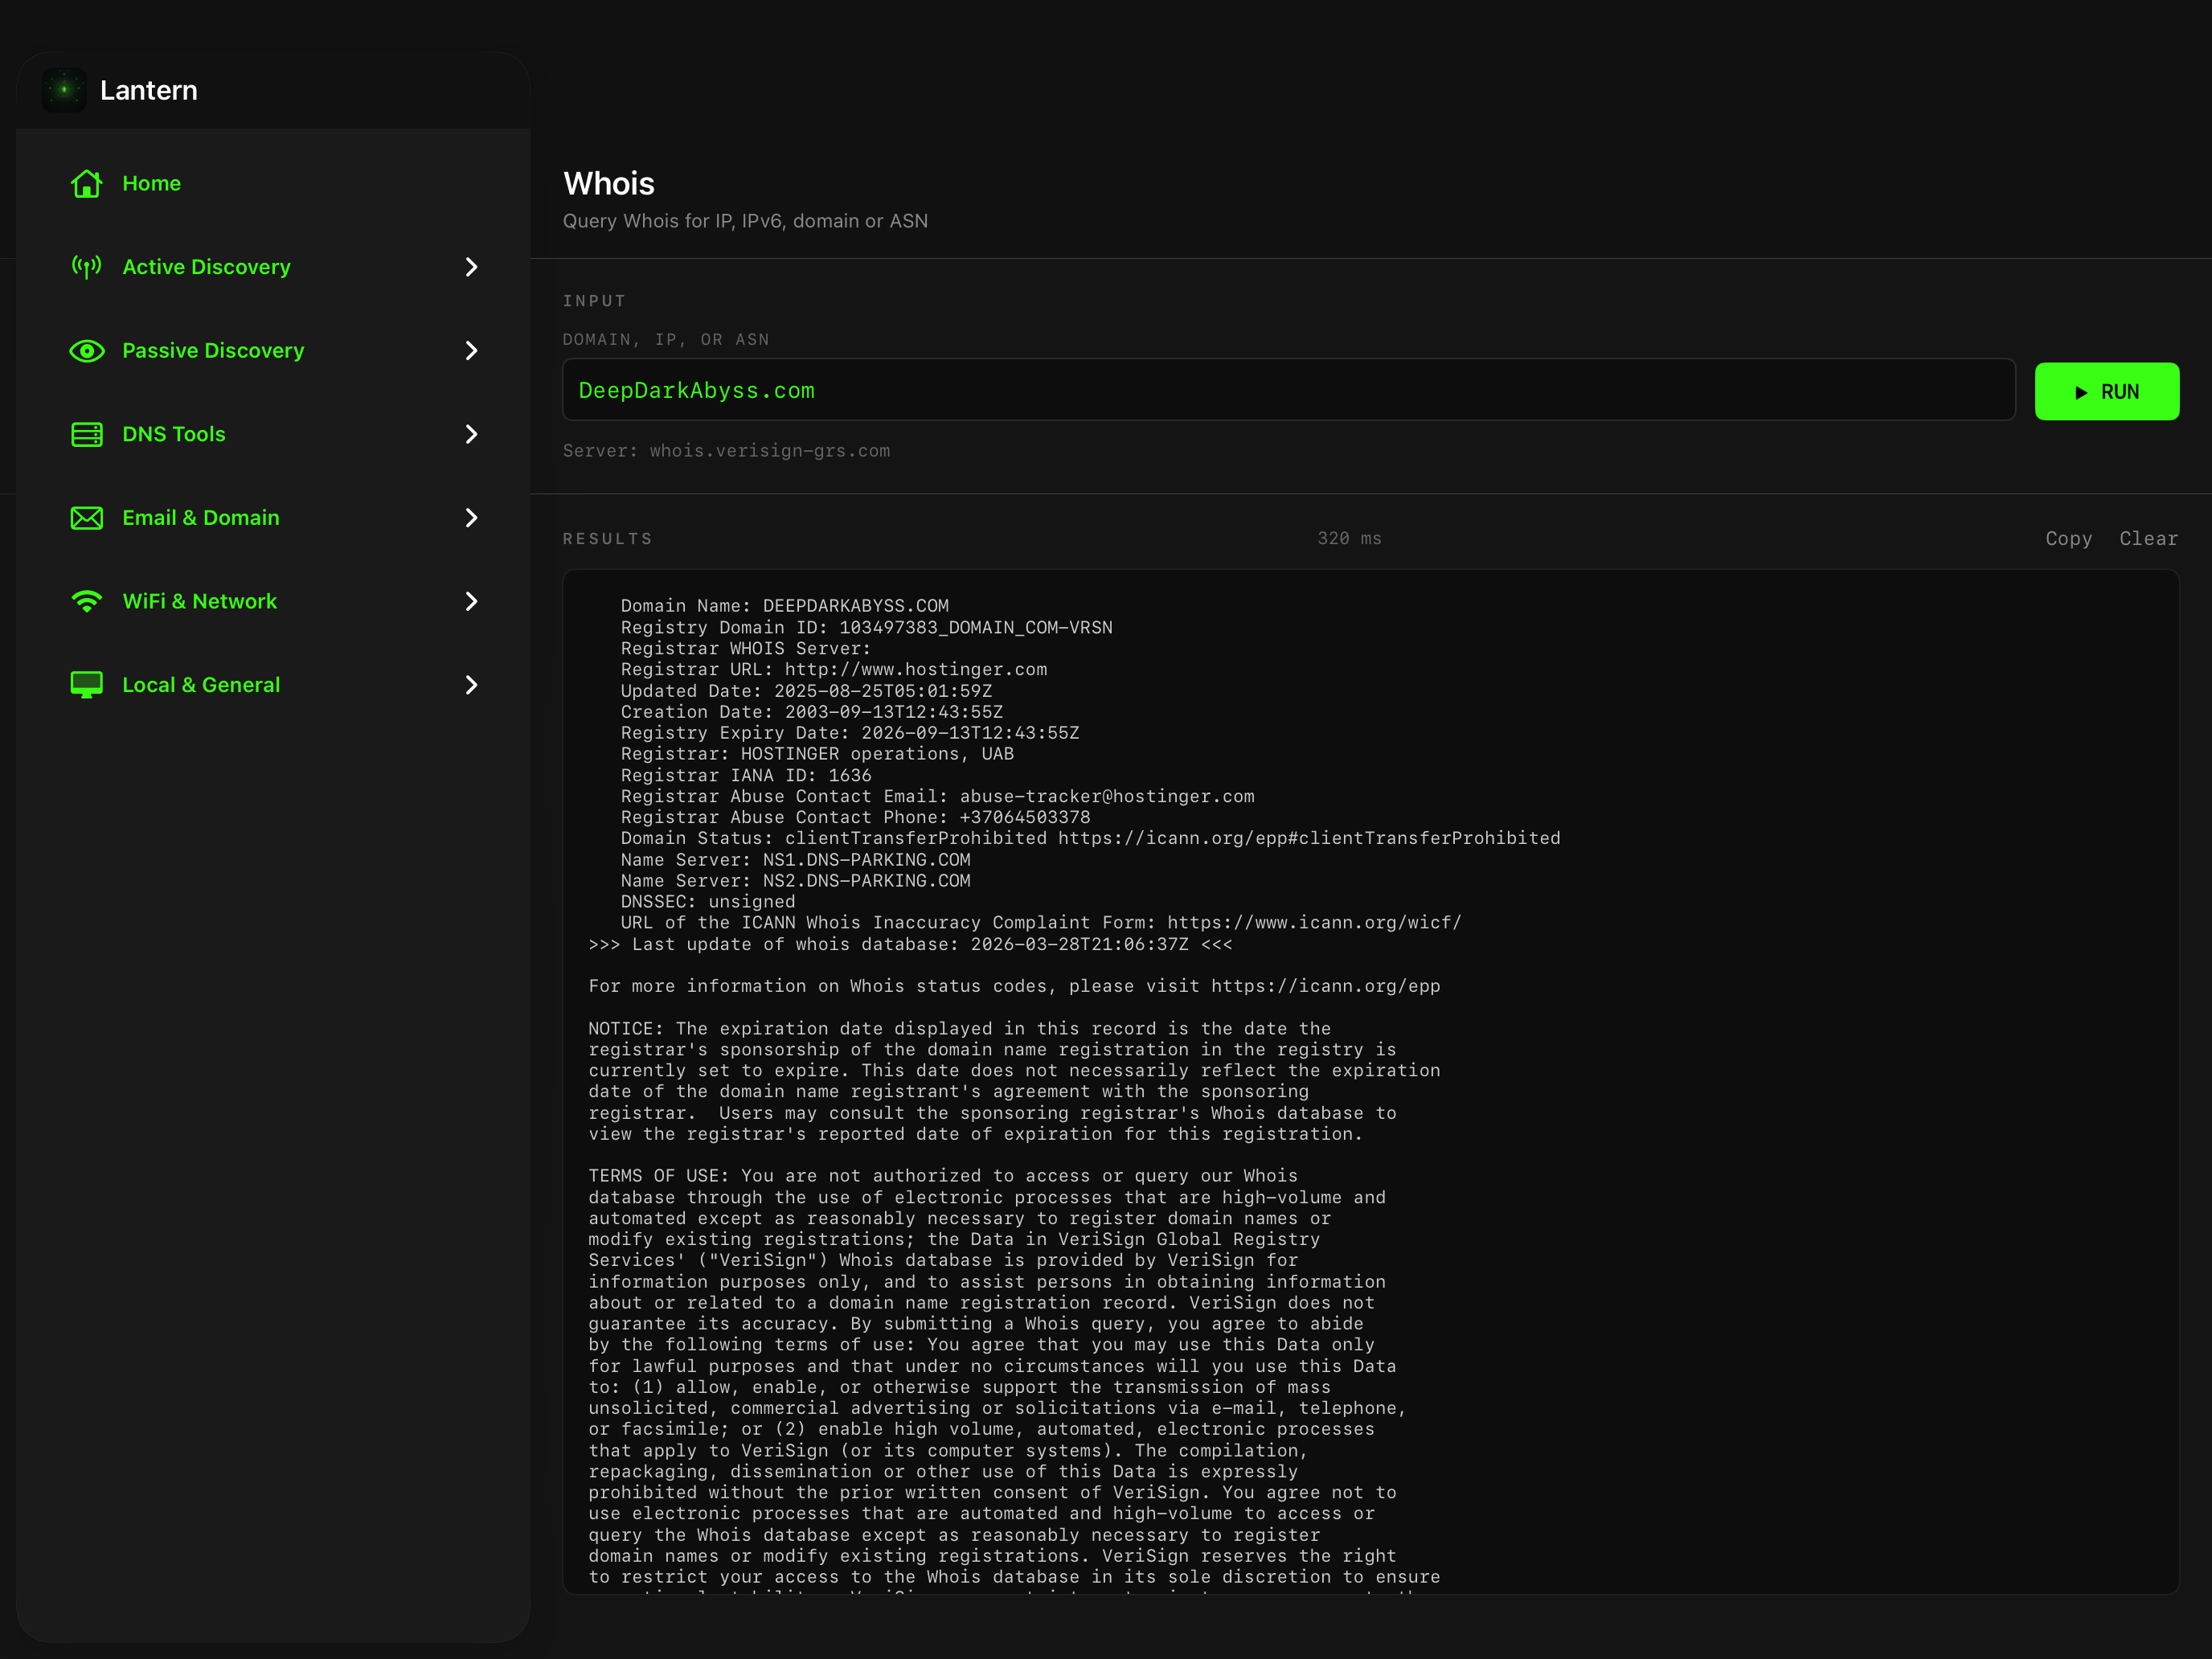Click the Lantern app logo icon
The image size is (2212, 1659).
[x=64, y=89]
